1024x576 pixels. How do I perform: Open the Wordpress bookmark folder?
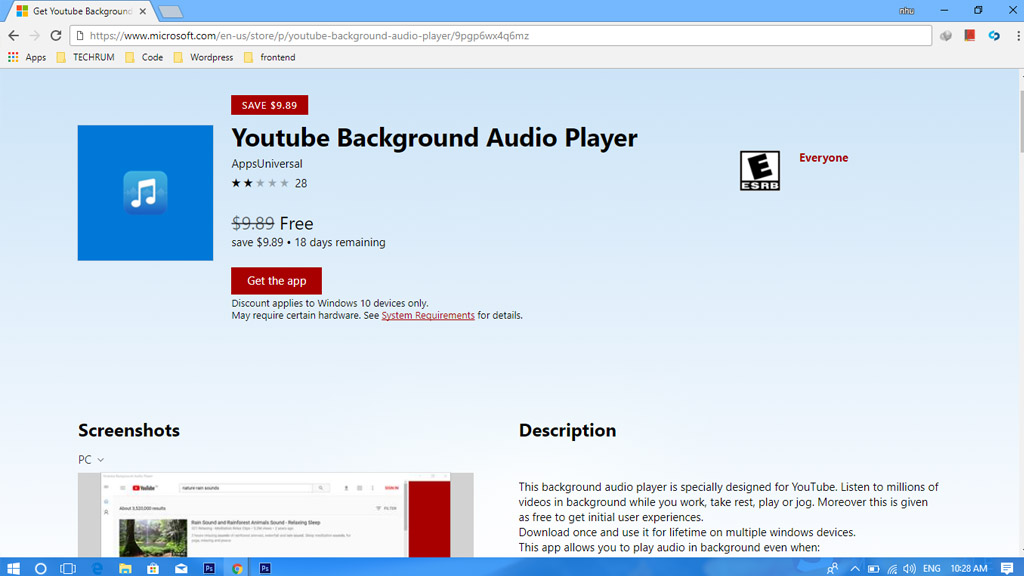pos(203,57)
